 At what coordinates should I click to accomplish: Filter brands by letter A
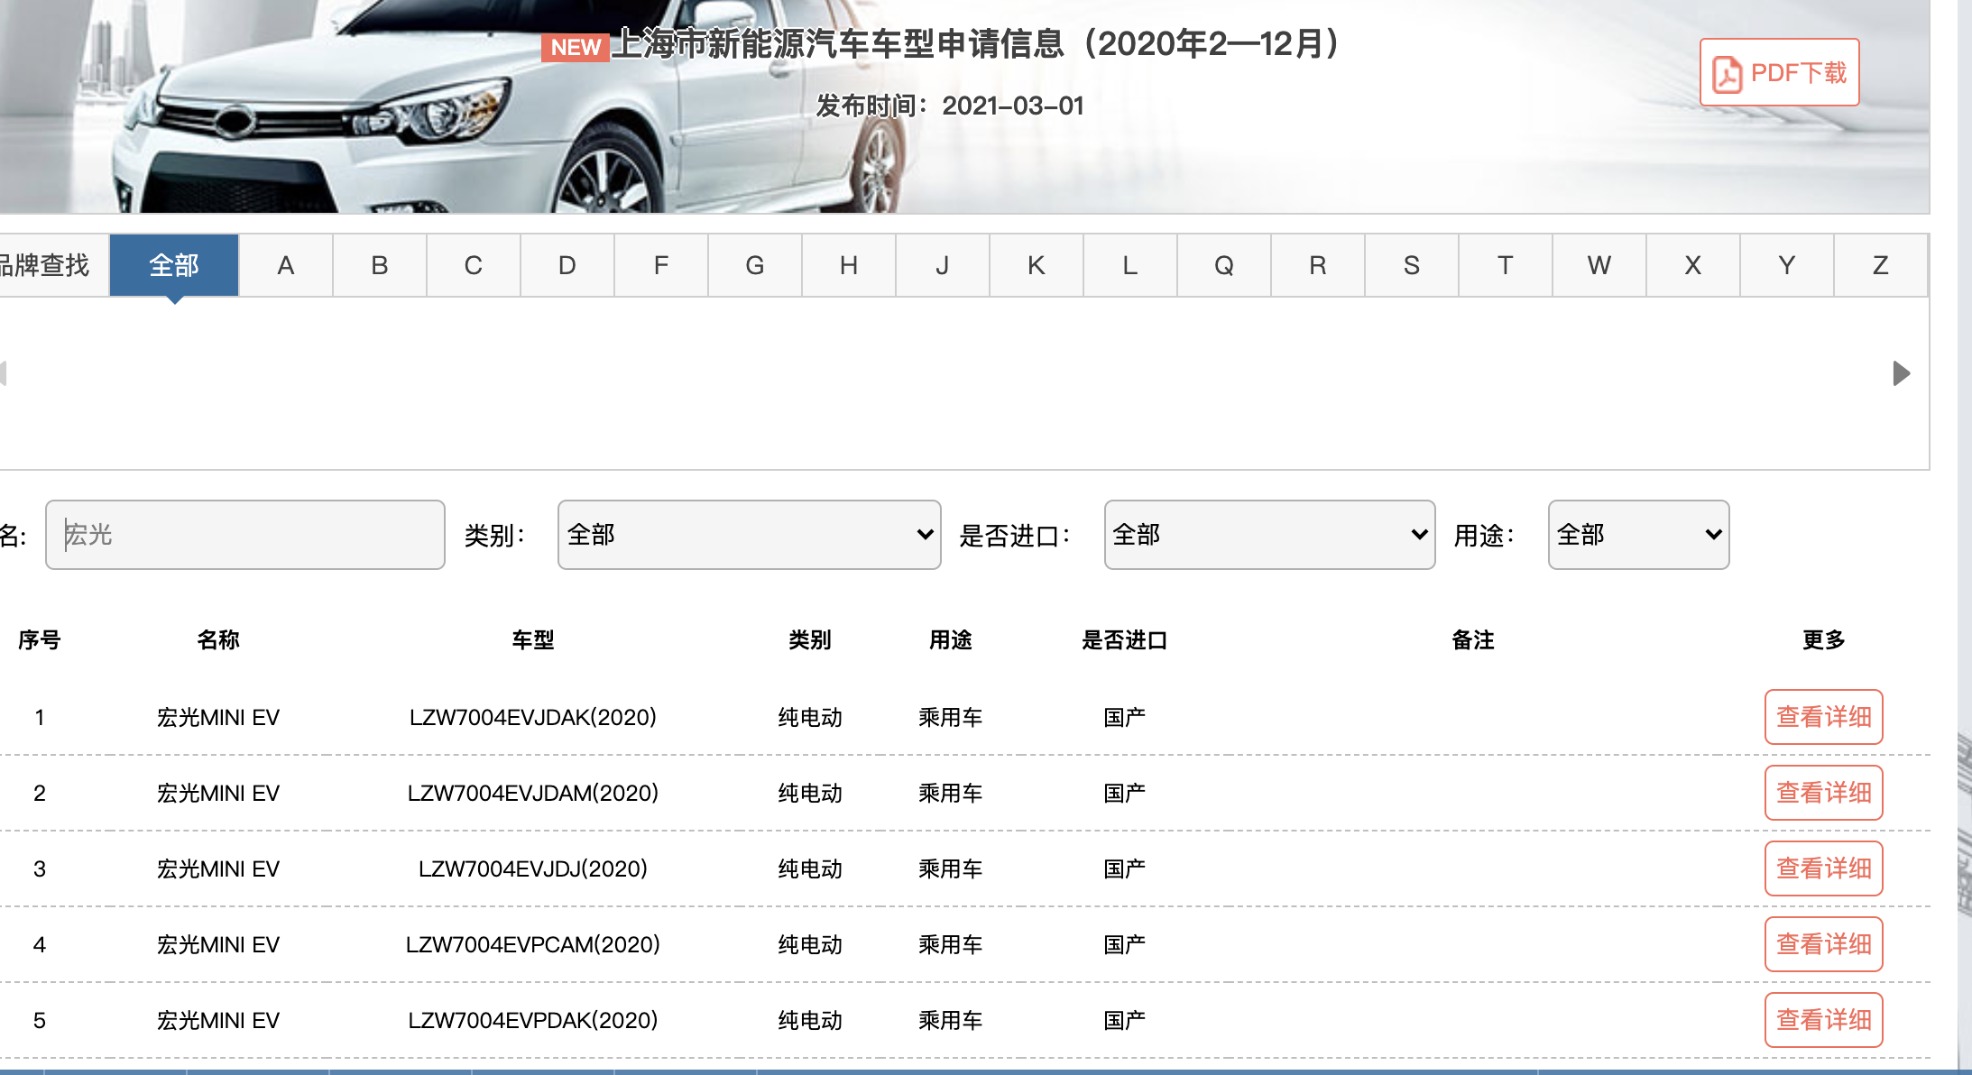tap(286, 265)
